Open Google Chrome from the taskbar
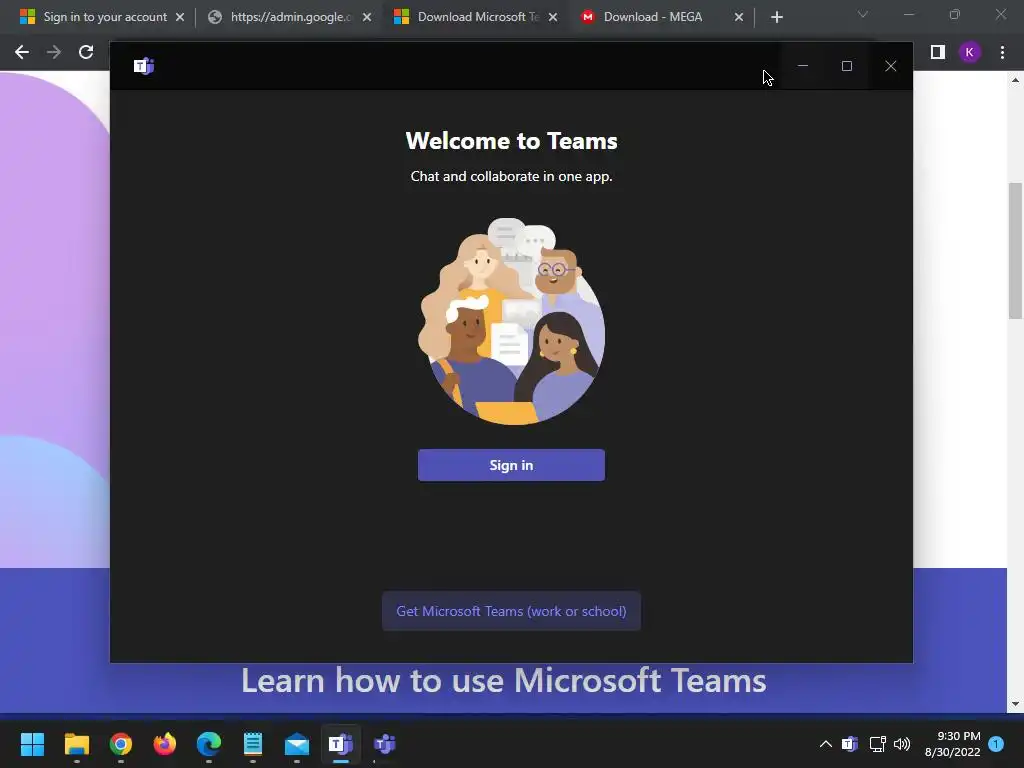This screenshot has width=1024, height=768. (x=121, y=744)
